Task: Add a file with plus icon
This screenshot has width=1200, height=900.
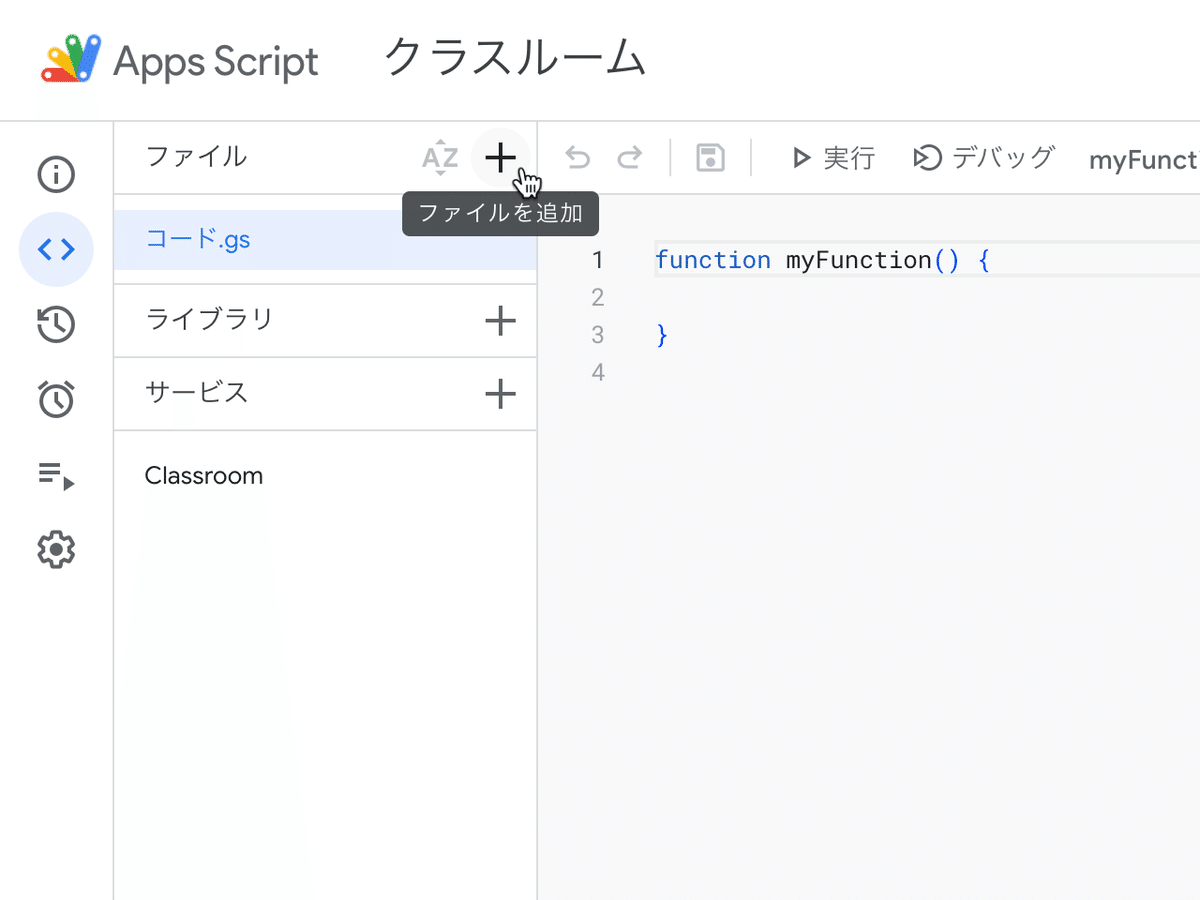Action: click(500, 157)
